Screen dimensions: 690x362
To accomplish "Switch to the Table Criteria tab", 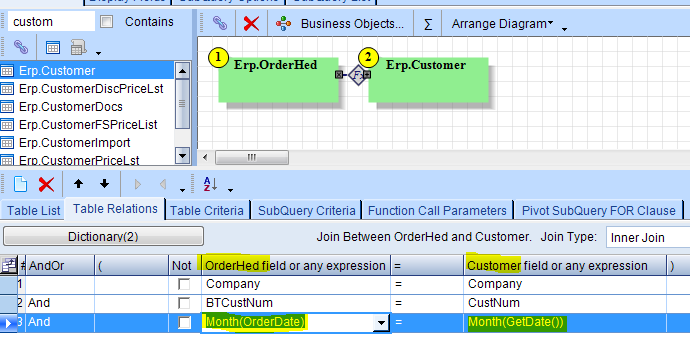I will coord(207,211).
